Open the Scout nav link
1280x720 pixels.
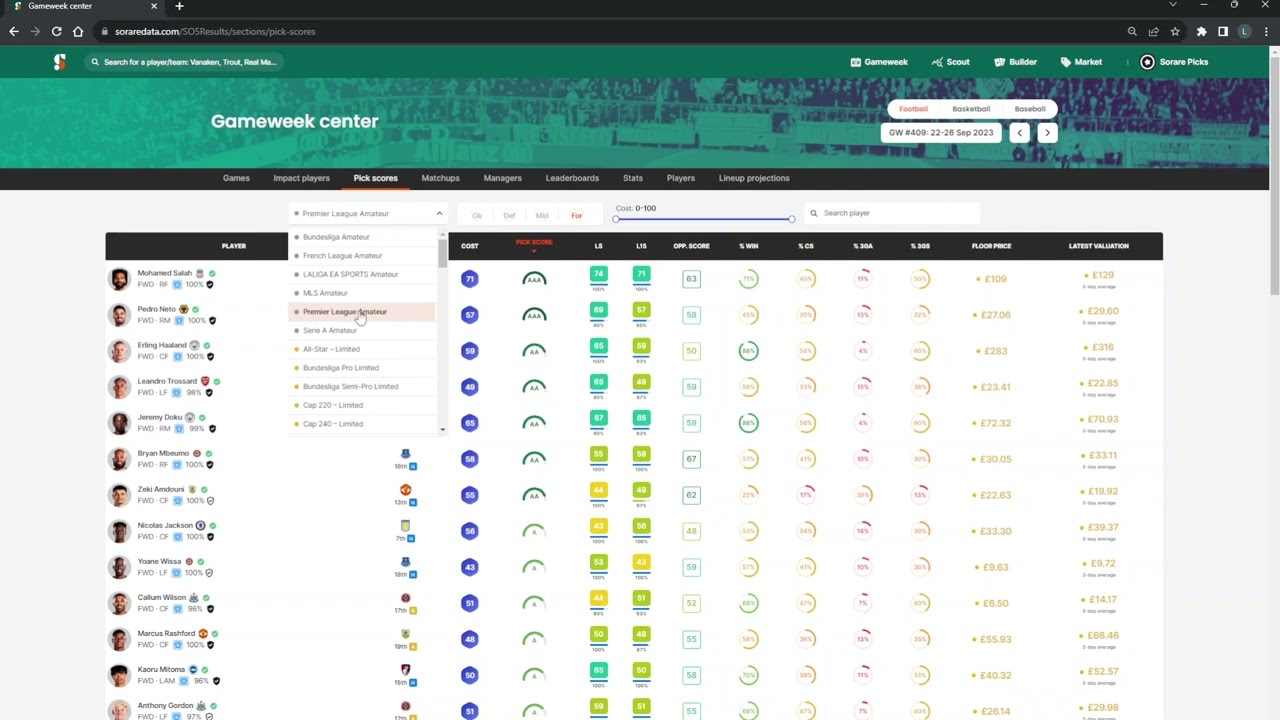tap(950, 62)
